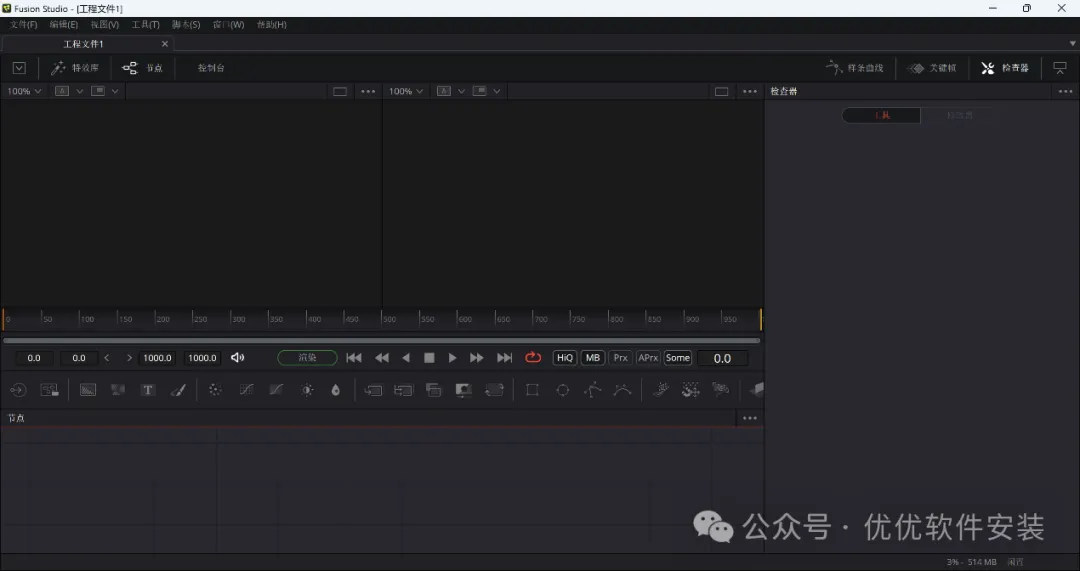Screen dimensions: 1080x571
Task: Add the Channel Booleans tool
Action: (403, 390)
